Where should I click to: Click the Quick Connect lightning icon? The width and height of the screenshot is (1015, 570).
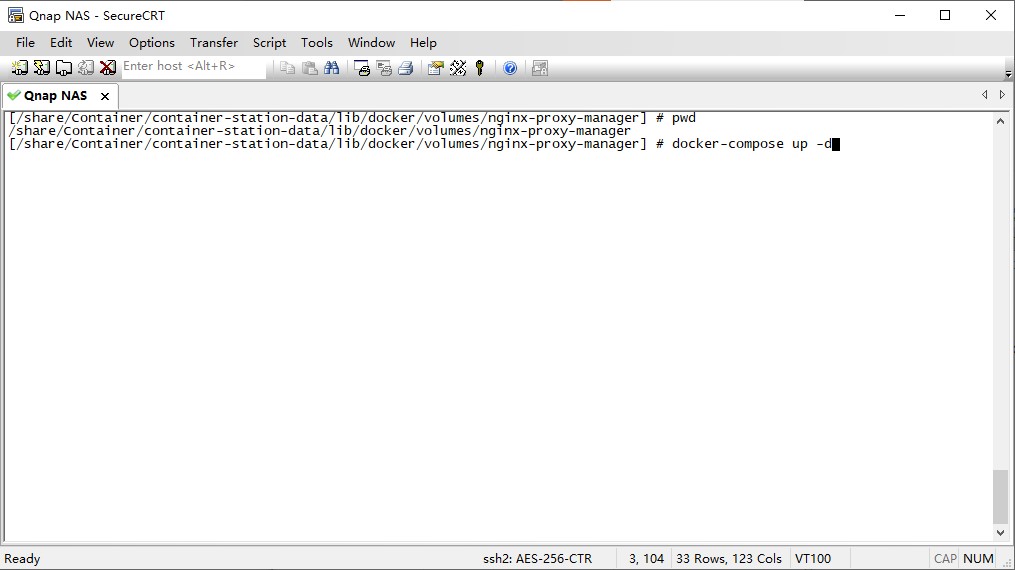(42, 67)
